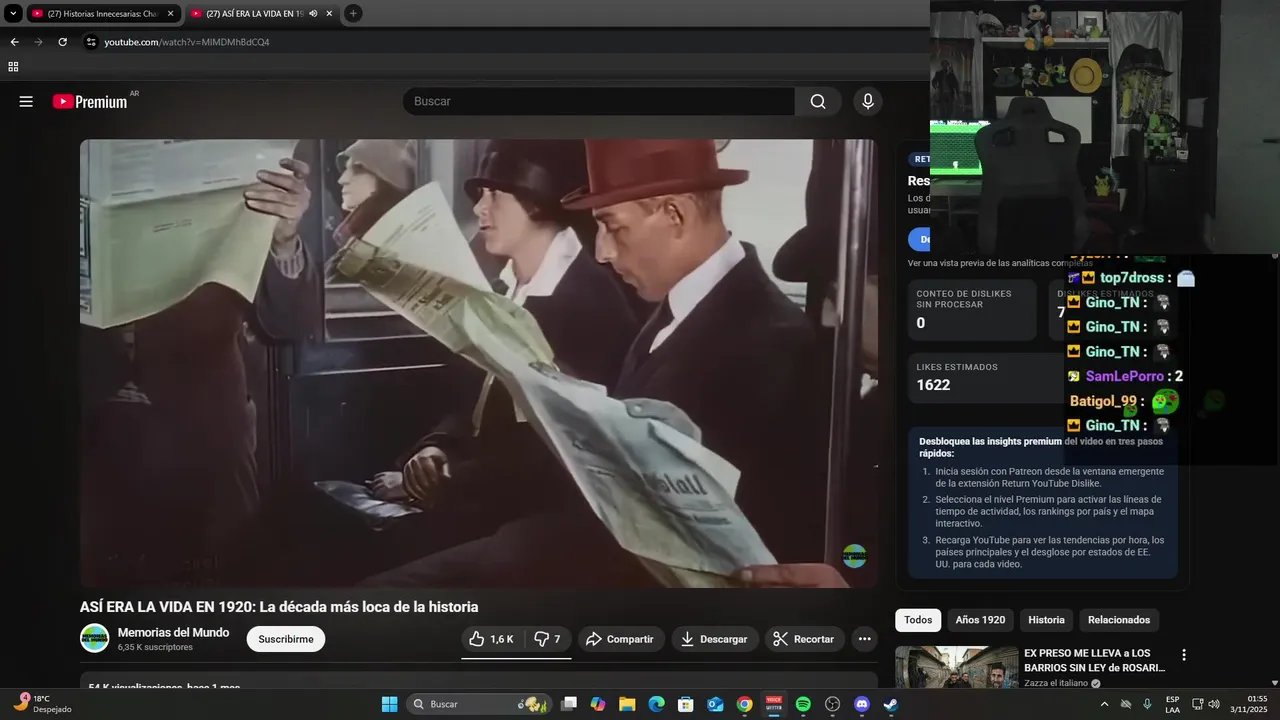Select the Relacionados filter chip
The height and width of the screenshot is (720, 1280).
[x=1119, y=620]
